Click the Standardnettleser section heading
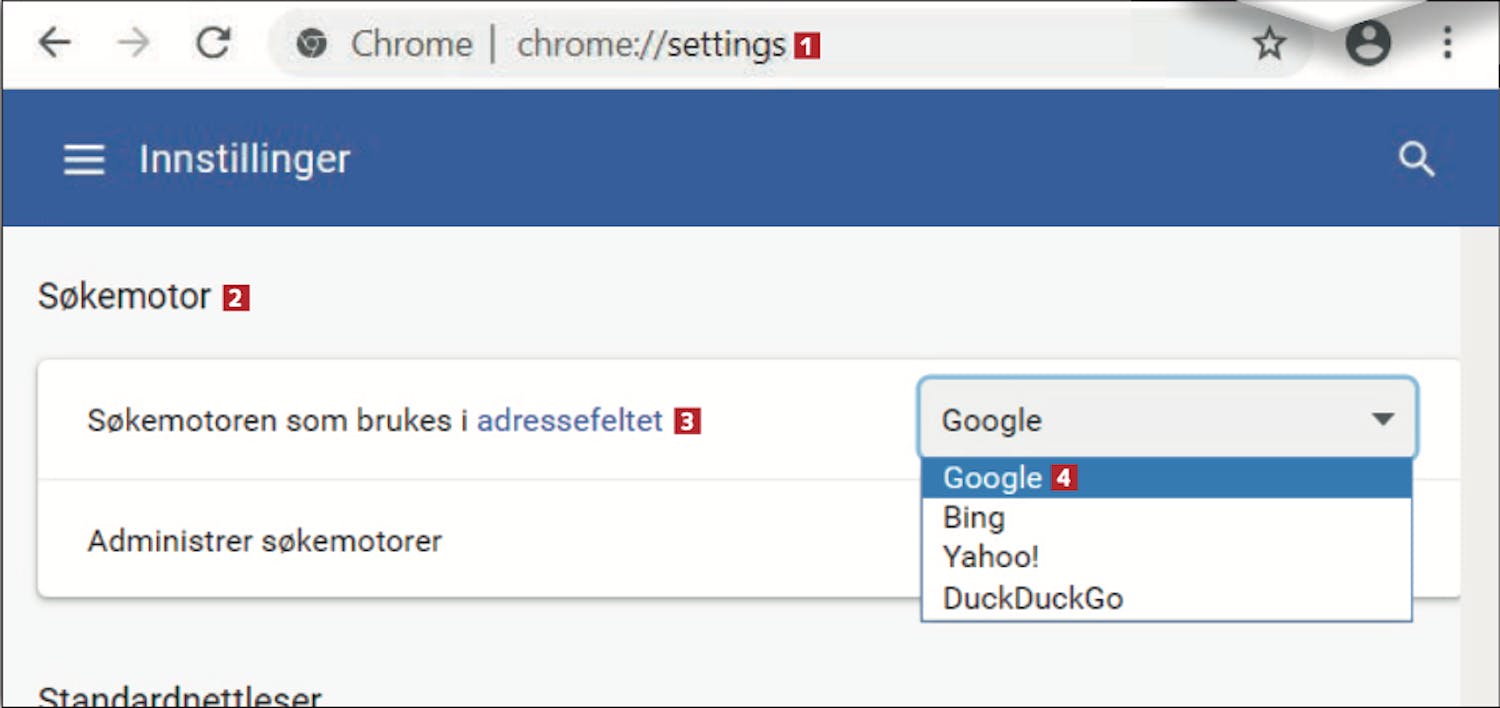Image resolution: width=1500 pixels, height=708 pixels. [x=180, y=694]
